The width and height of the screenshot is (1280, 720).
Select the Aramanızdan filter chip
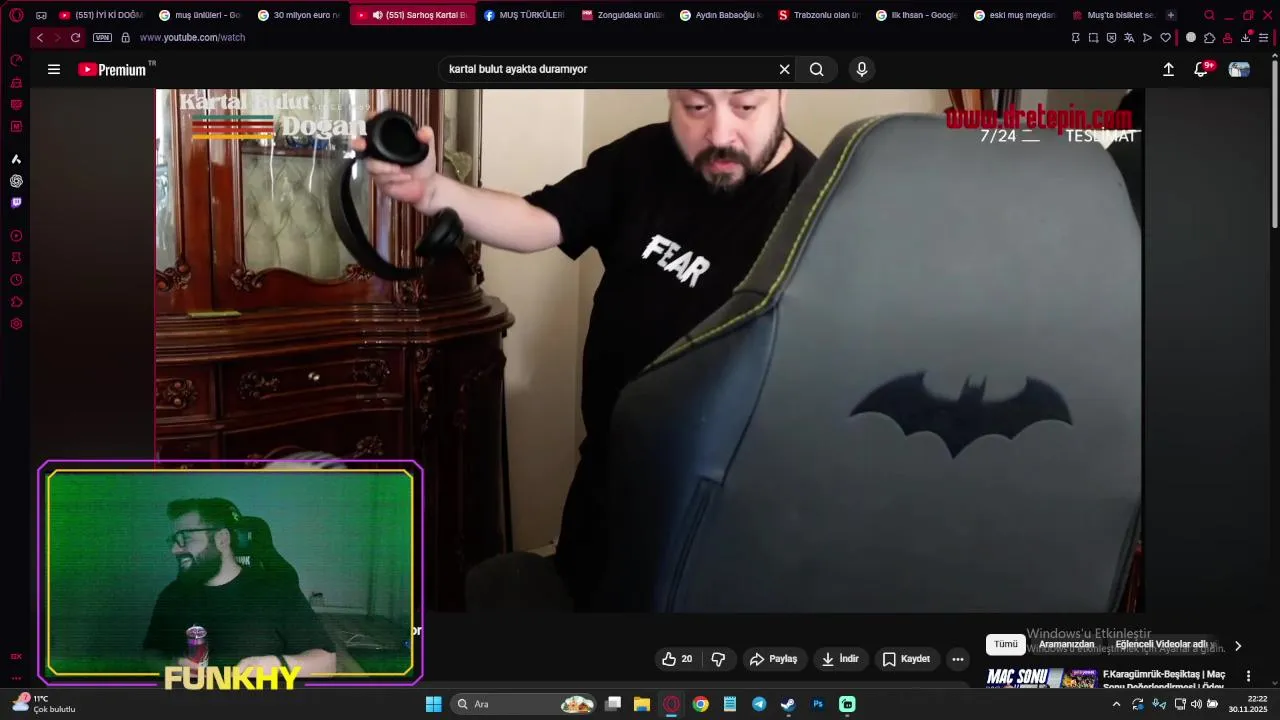click(1066, 645)
